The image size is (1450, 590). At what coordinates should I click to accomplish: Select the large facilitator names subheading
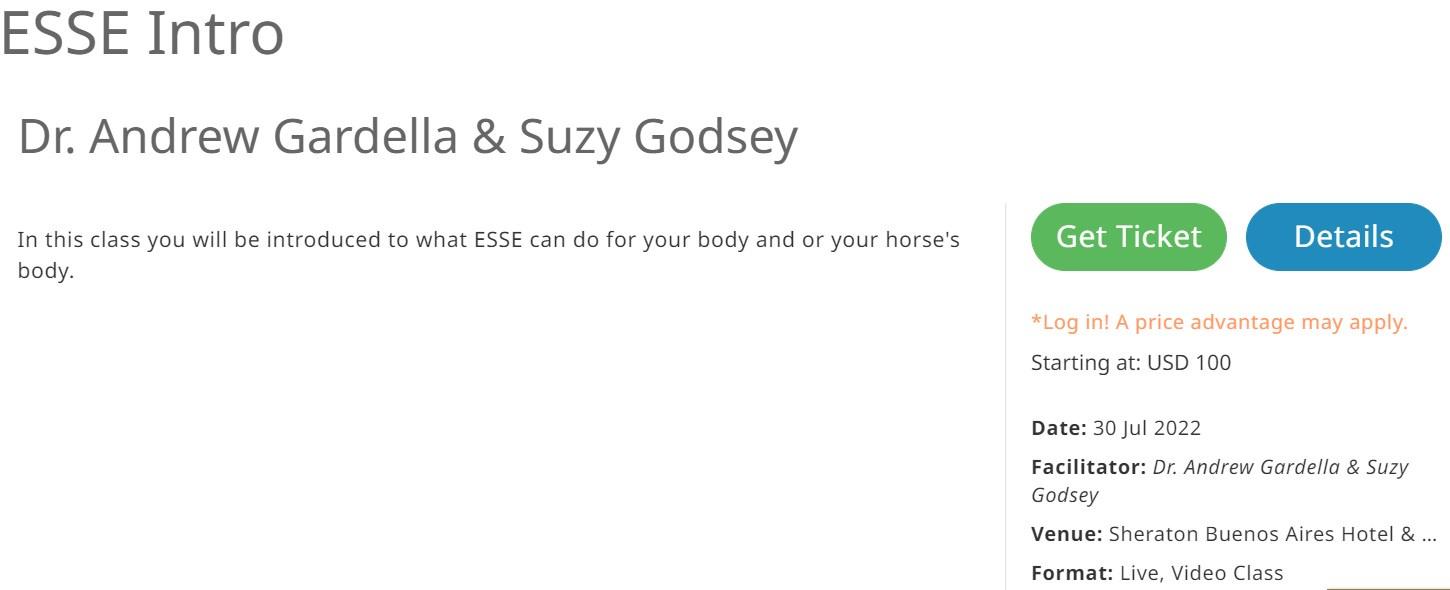408,137
